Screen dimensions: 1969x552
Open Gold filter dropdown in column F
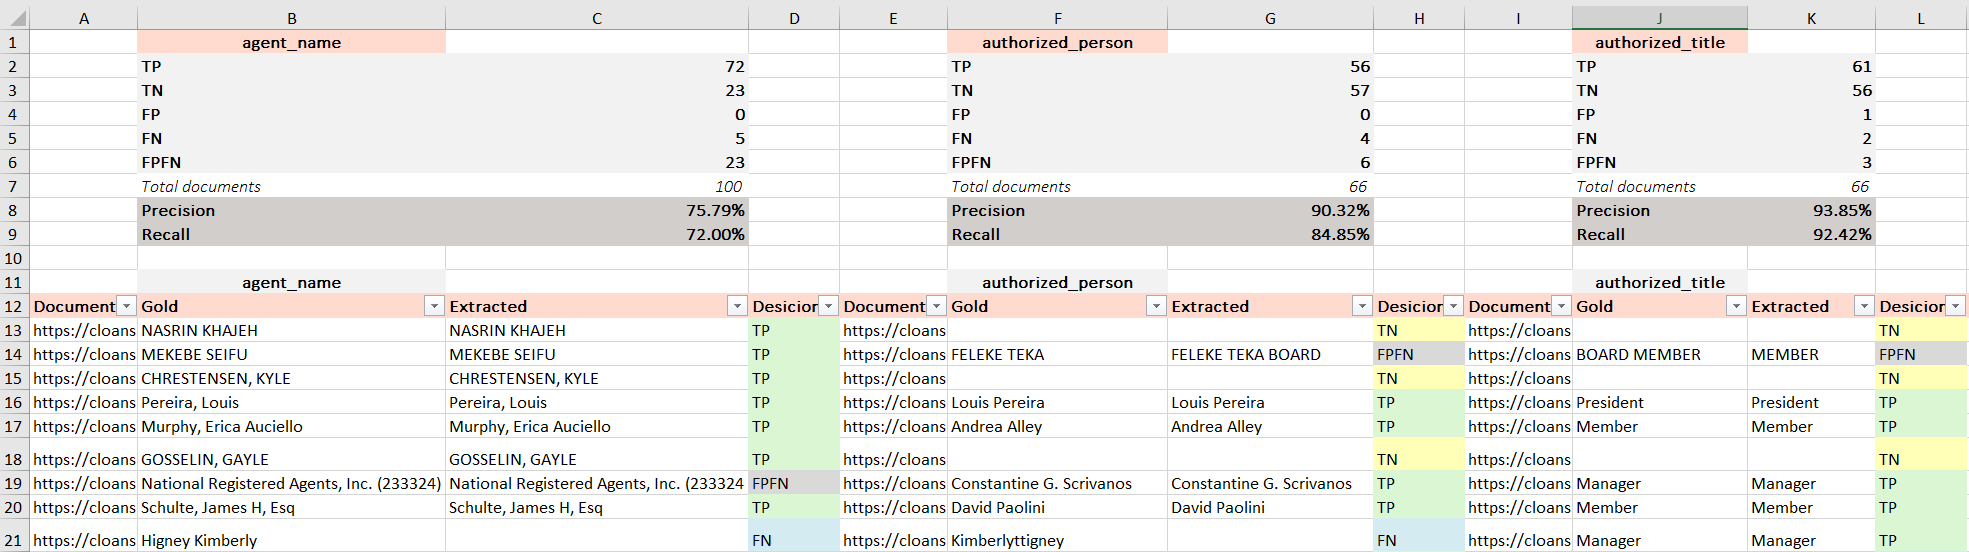point(1156,306)
